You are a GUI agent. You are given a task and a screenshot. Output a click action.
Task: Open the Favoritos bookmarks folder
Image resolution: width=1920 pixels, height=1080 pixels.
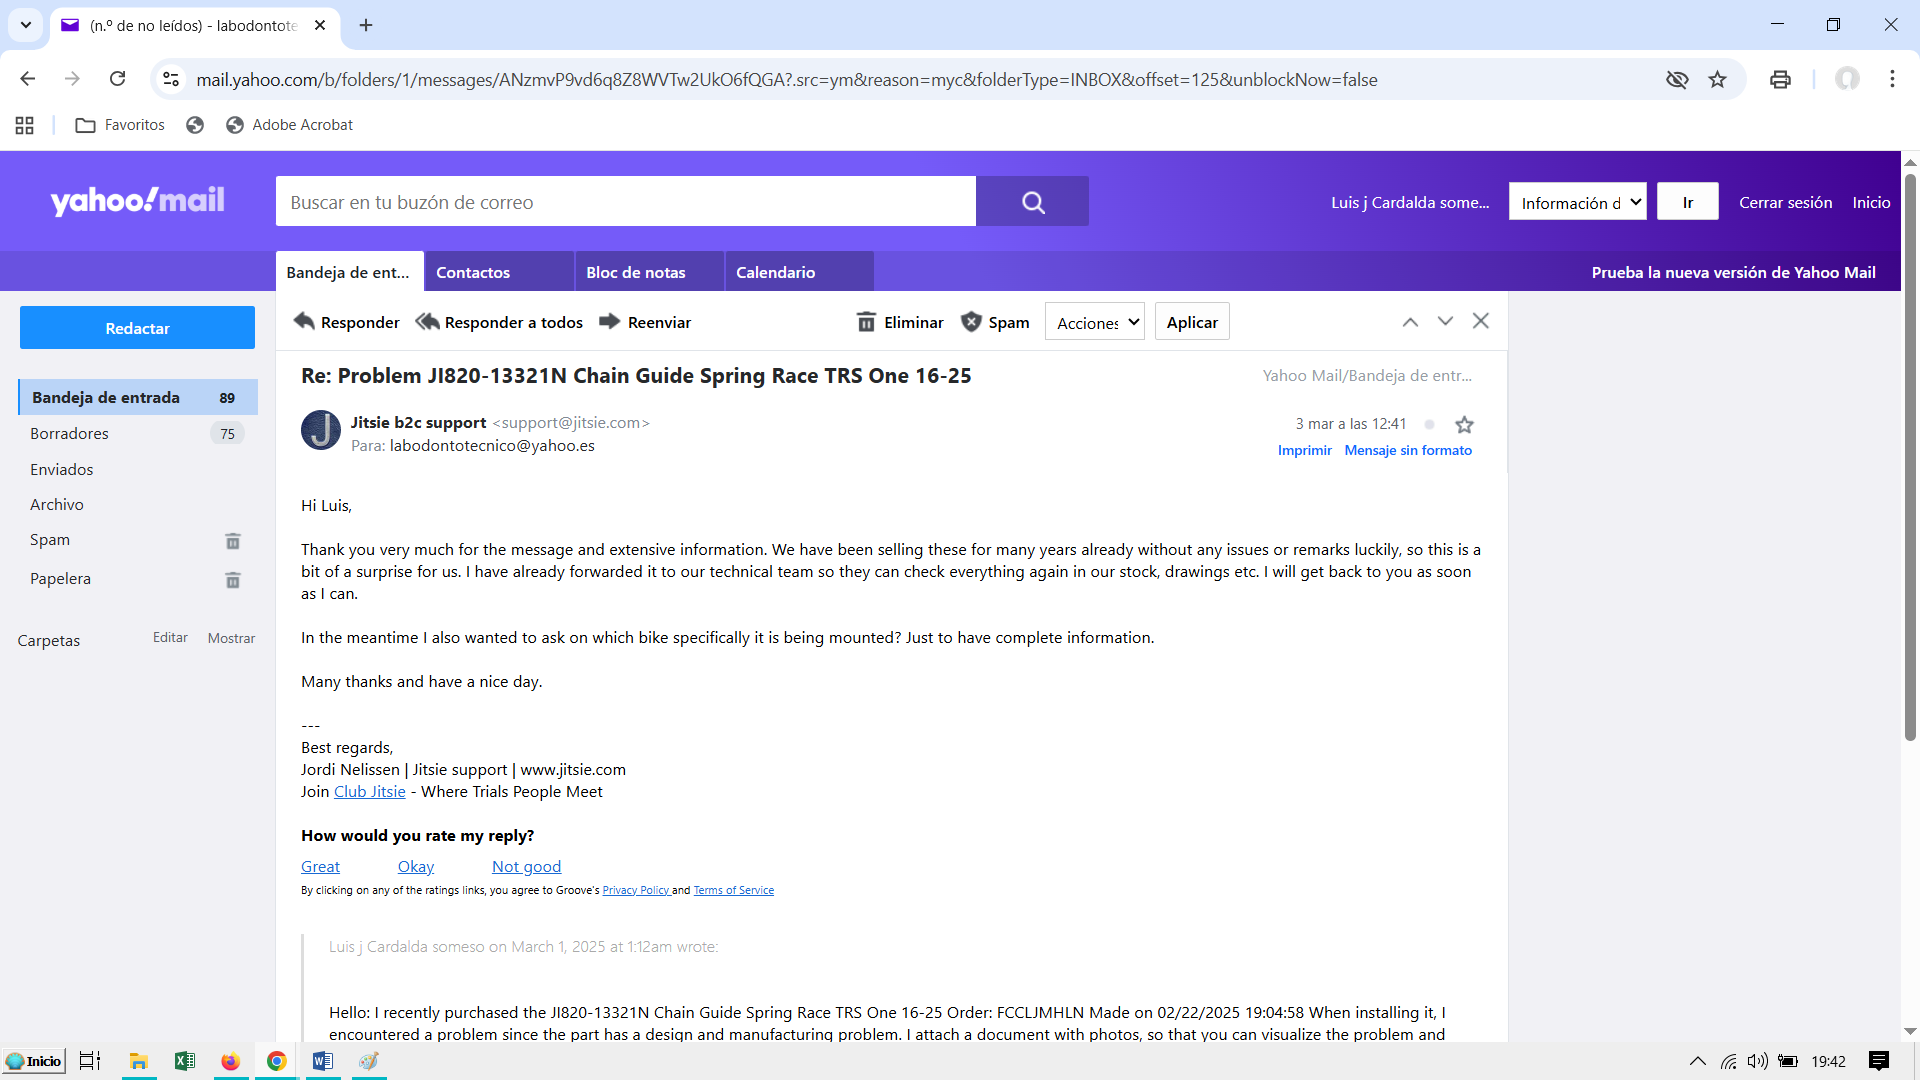tap(120, 125)
